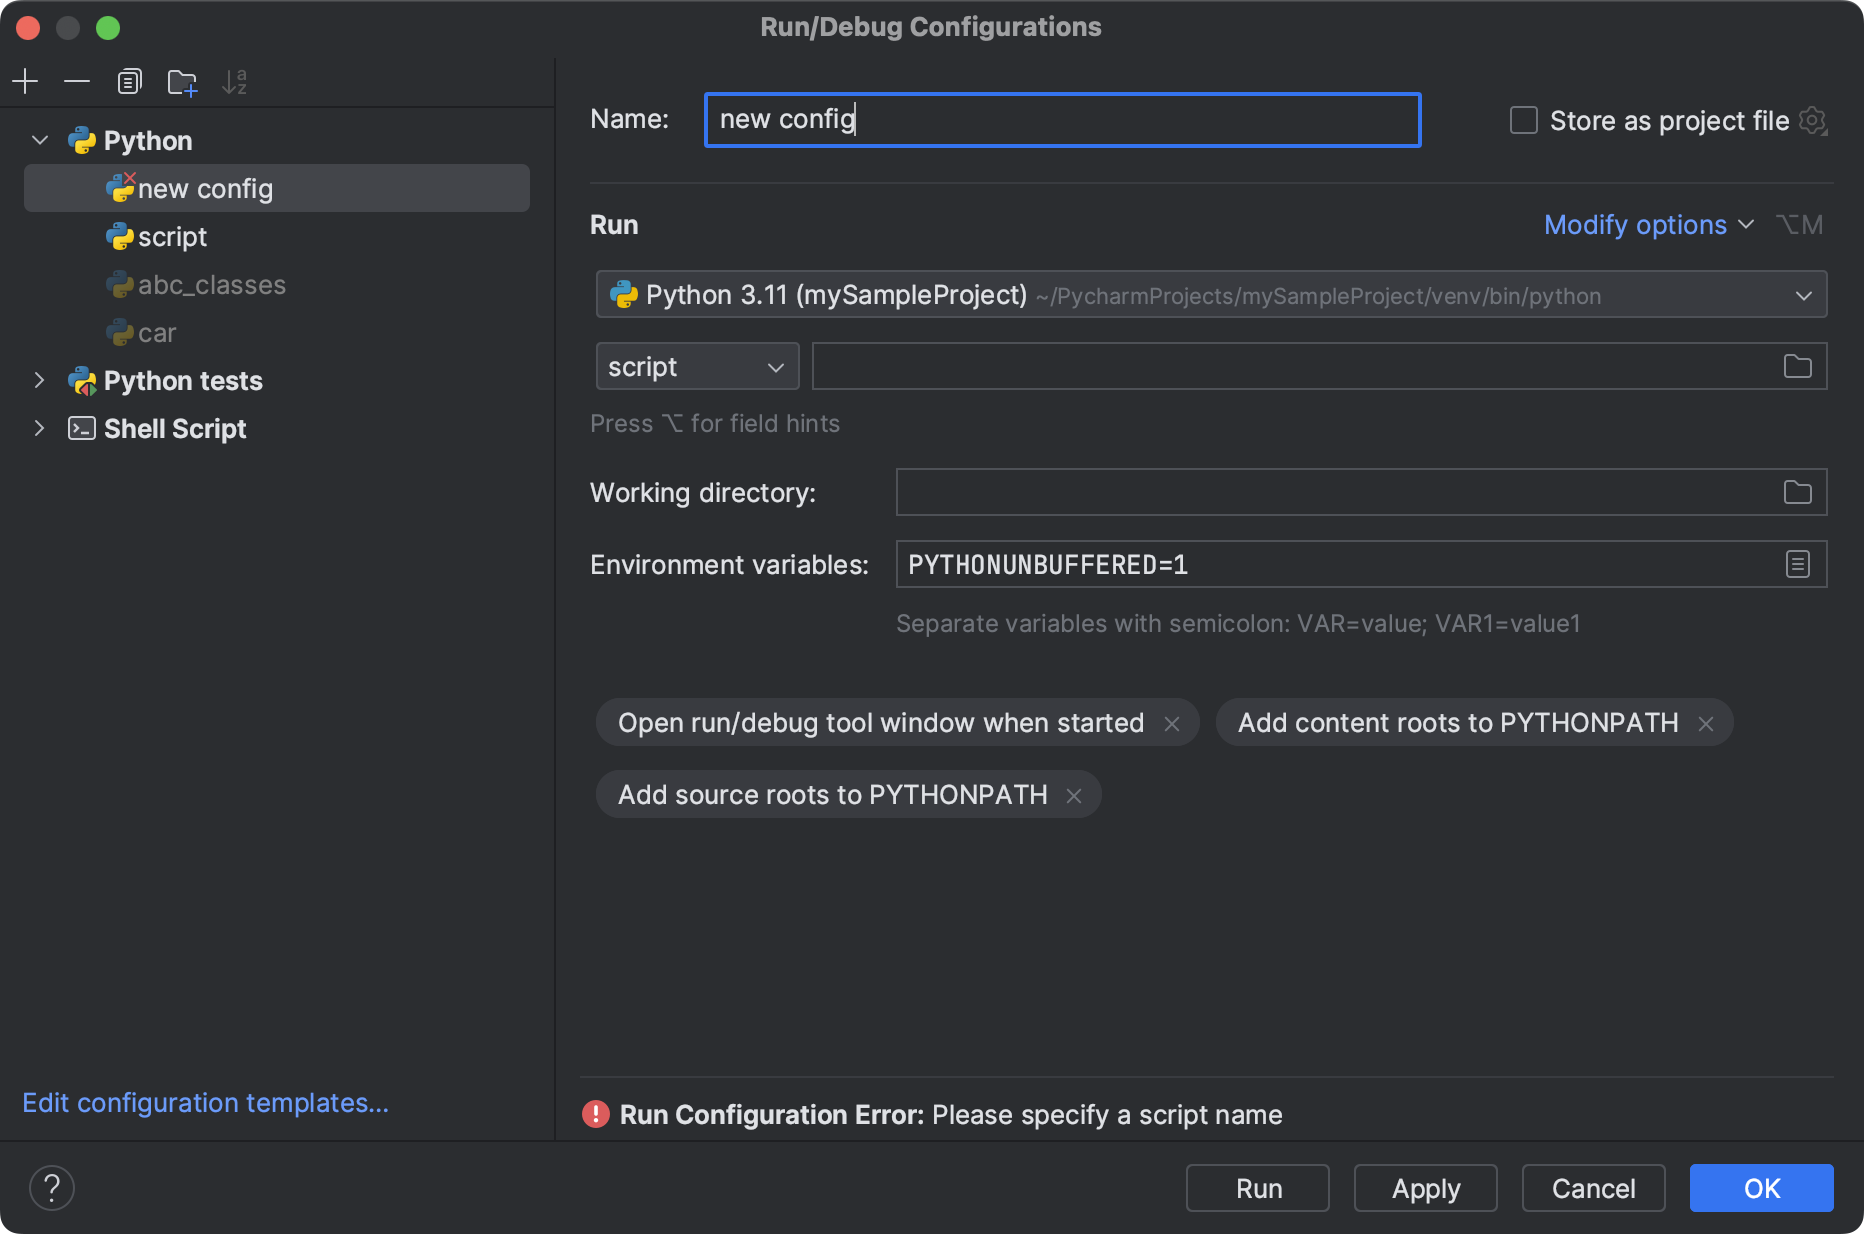Viewport: 1864px width, 1234px height.
Task: Click the Apply button
Action: 1425,1188
